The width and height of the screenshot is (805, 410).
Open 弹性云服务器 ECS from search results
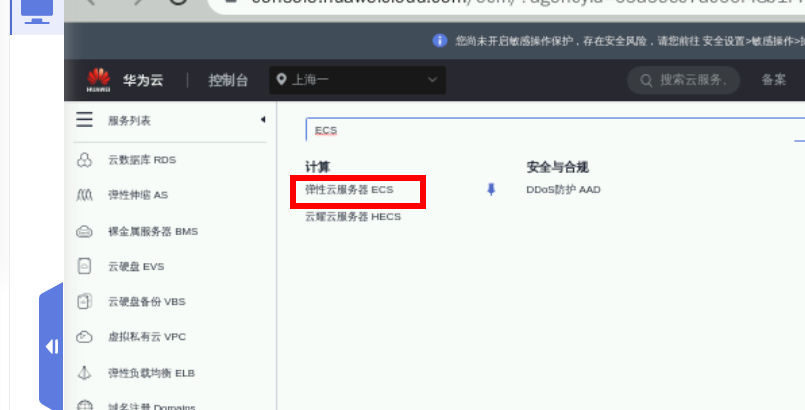click(x=349, y=190)
